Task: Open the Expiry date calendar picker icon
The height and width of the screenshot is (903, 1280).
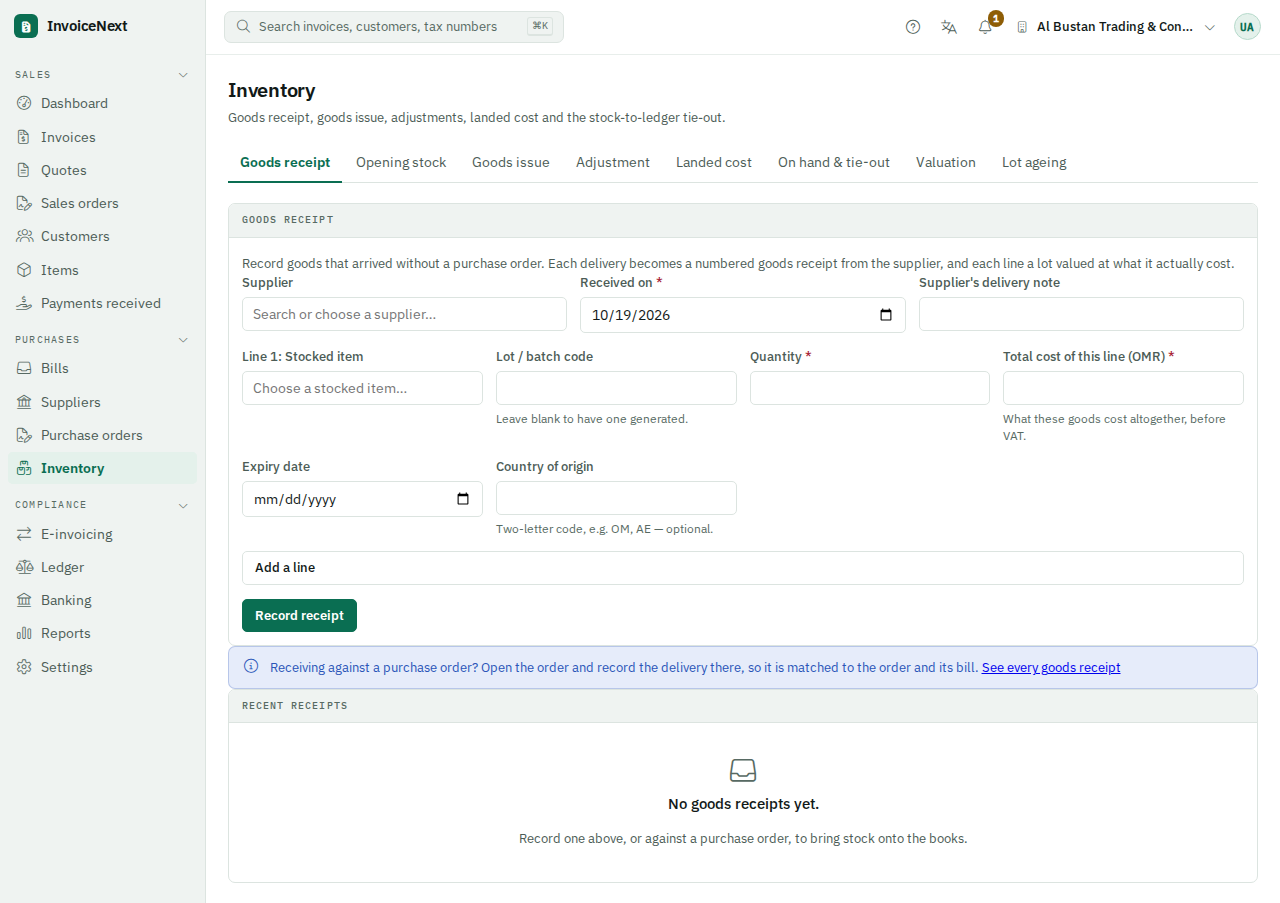Action: point(463,499)
